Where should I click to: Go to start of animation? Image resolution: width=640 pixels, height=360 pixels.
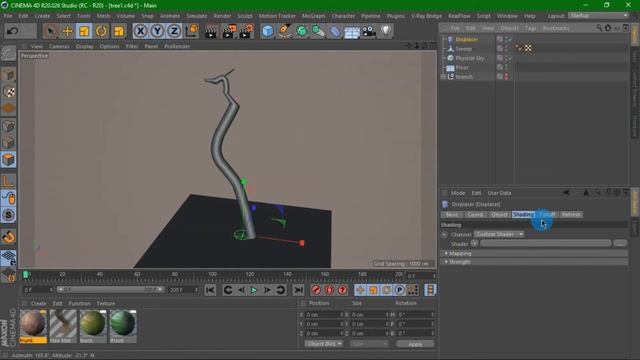(x=210, y=290)
